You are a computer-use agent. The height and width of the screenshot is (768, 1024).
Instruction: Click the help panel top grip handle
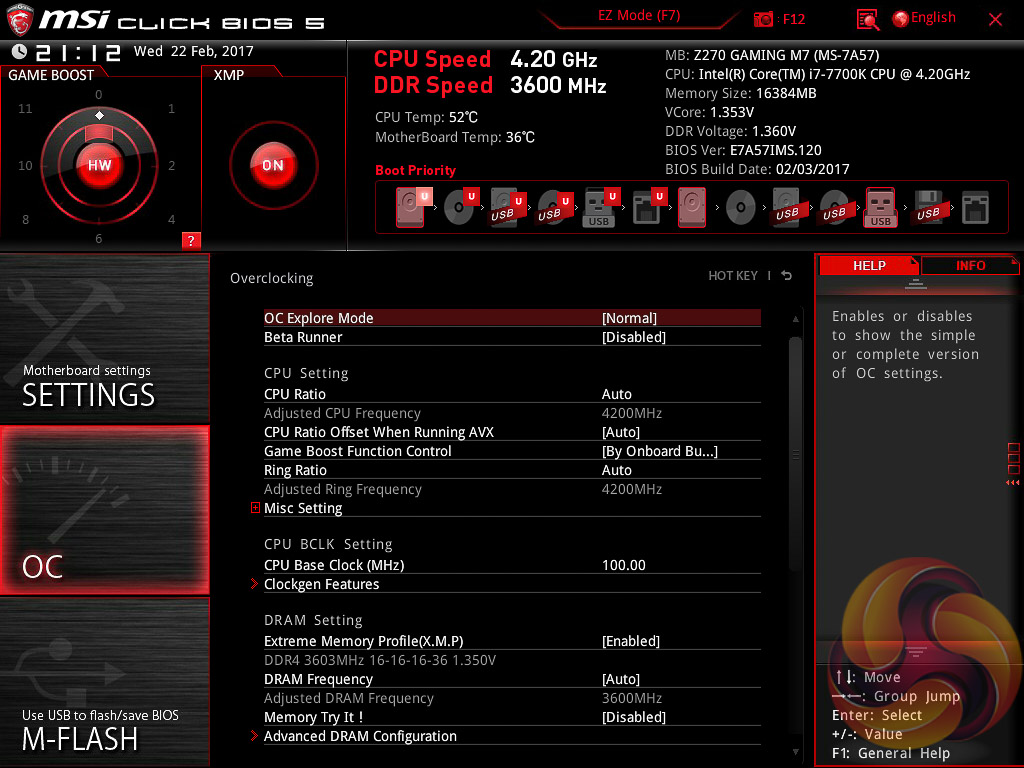pyautogui.click(x=916, y=283)
